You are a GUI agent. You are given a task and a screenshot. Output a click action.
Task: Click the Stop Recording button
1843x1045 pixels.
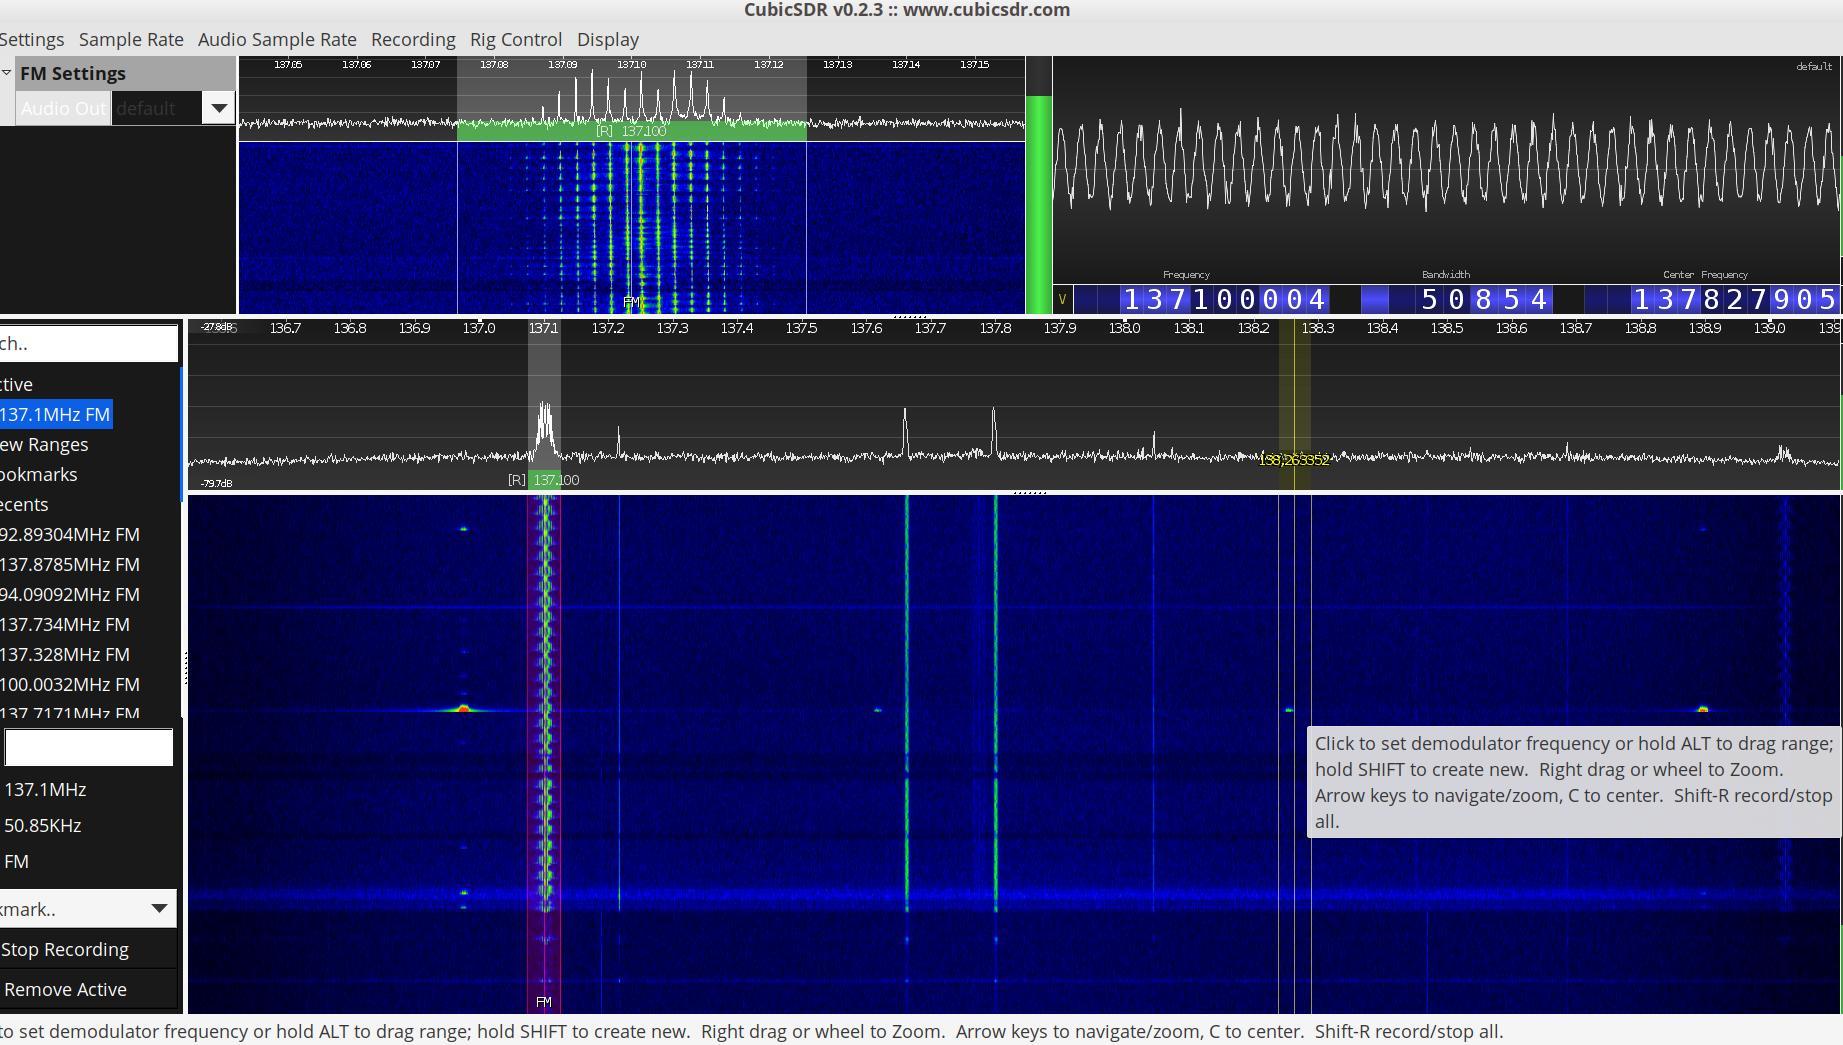point(88,949)
